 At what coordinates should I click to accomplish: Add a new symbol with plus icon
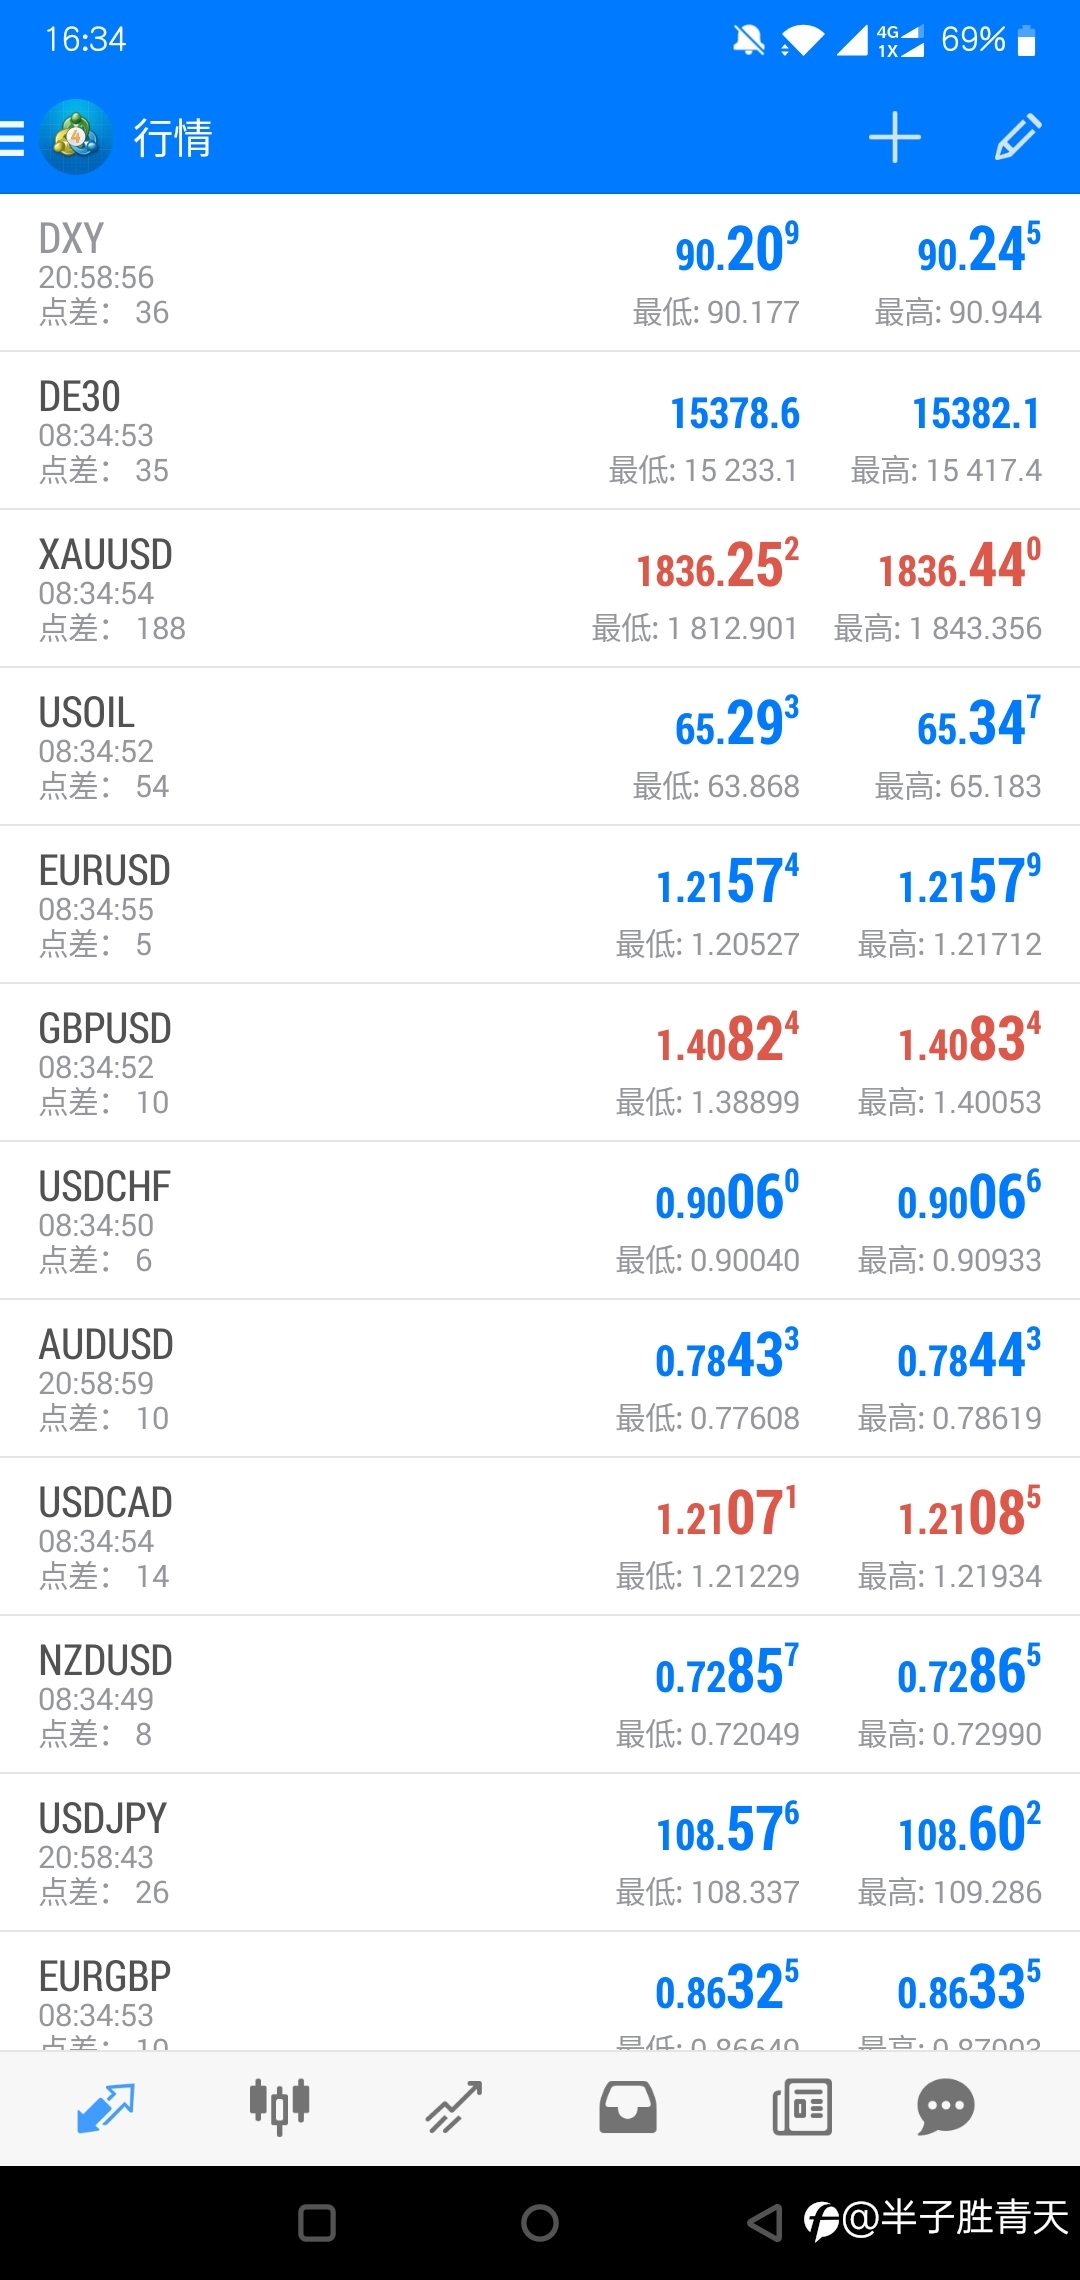(894, 137)
